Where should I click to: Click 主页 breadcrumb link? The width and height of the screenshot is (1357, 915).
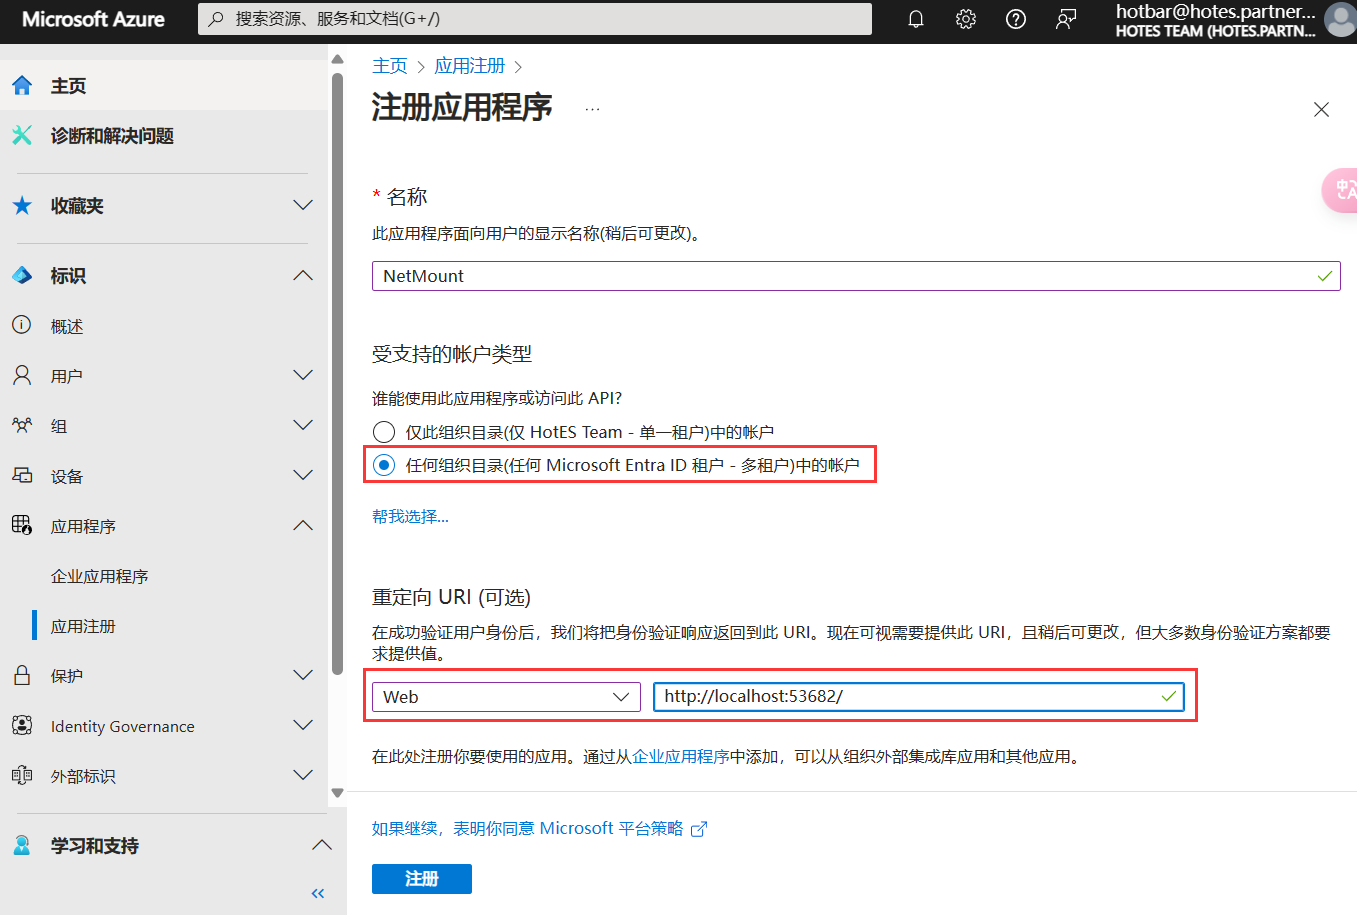tap(390, 66)
